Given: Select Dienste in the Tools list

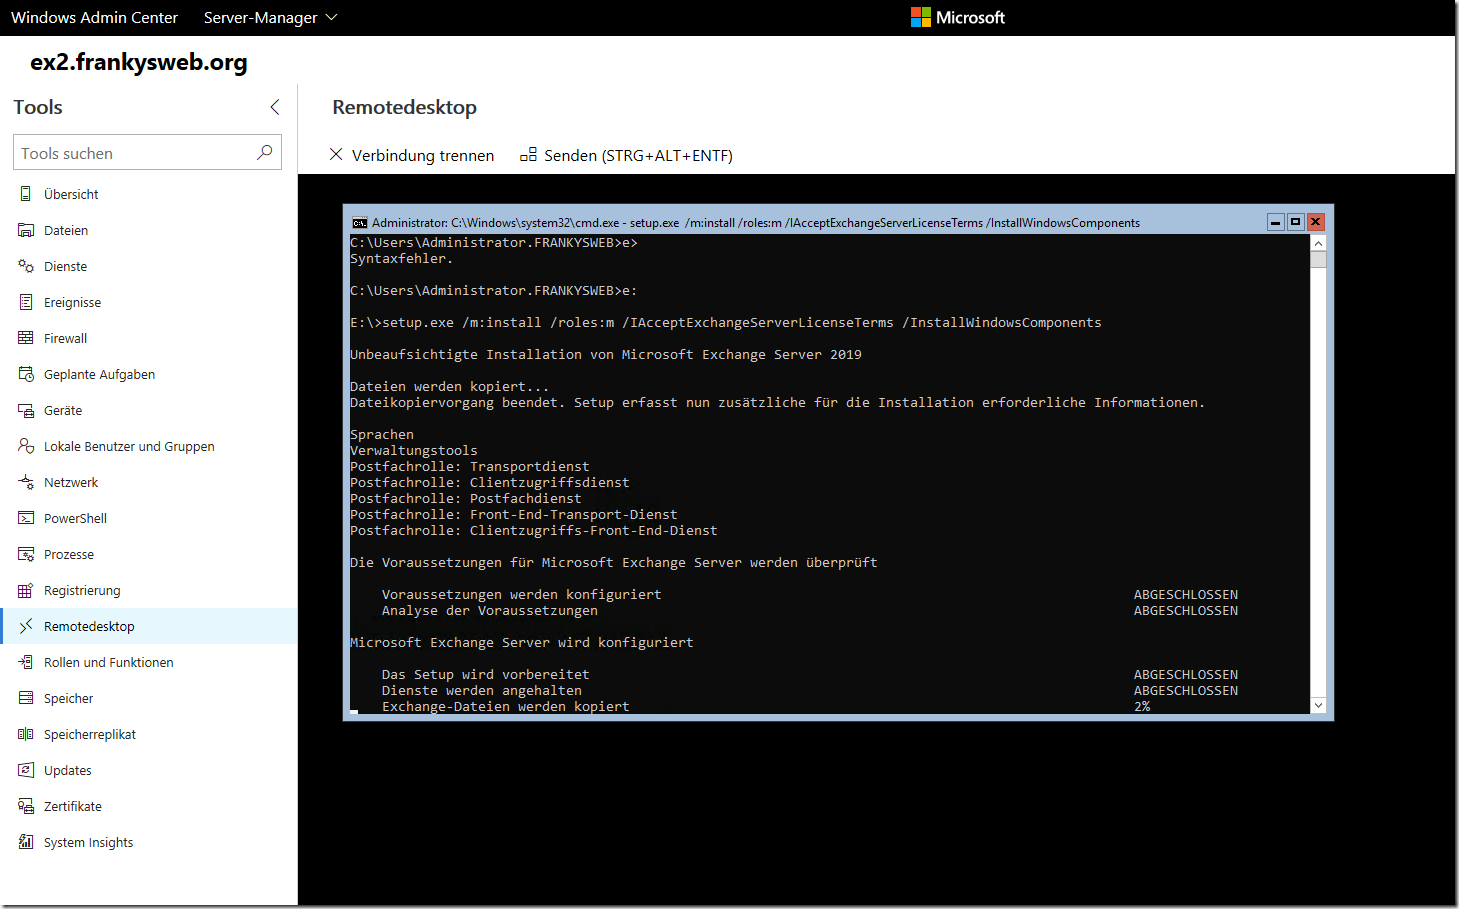Looking at the screenshot, I should point(148,266).
